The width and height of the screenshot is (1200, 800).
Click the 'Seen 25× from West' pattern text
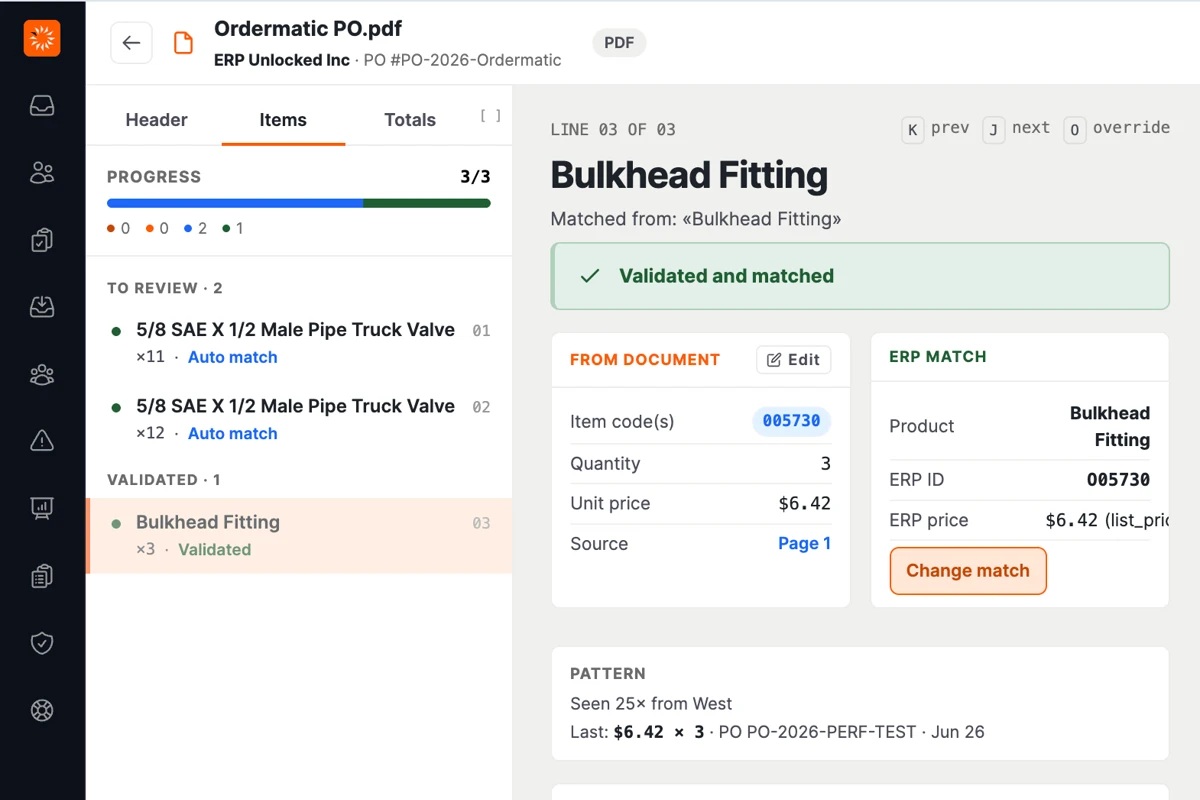tap(651, 704)
